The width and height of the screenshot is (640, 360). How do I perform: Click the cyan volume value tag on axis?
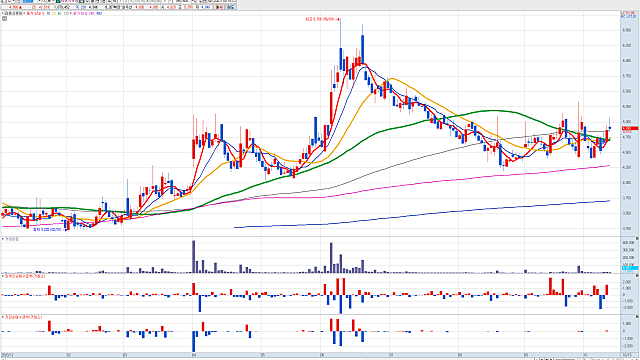(x=629, y=268)
